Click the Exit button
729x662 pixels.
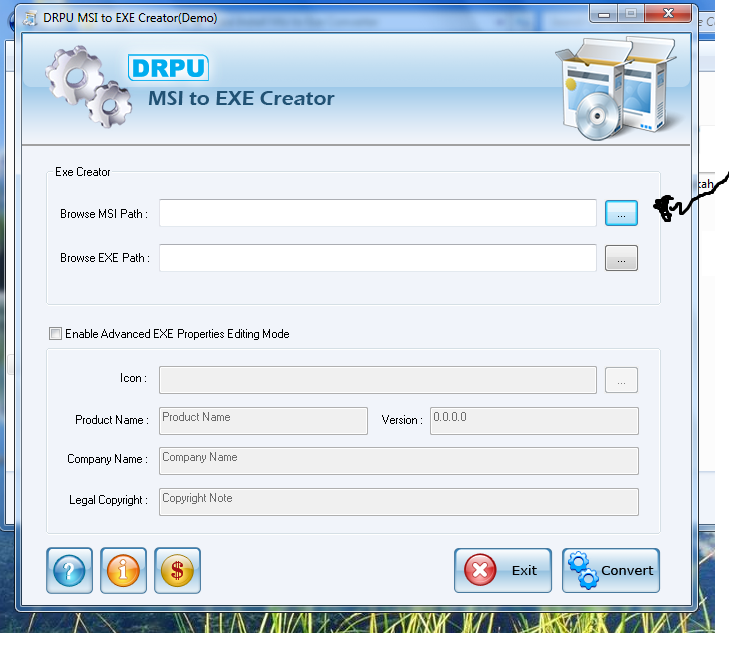point(503,570)
